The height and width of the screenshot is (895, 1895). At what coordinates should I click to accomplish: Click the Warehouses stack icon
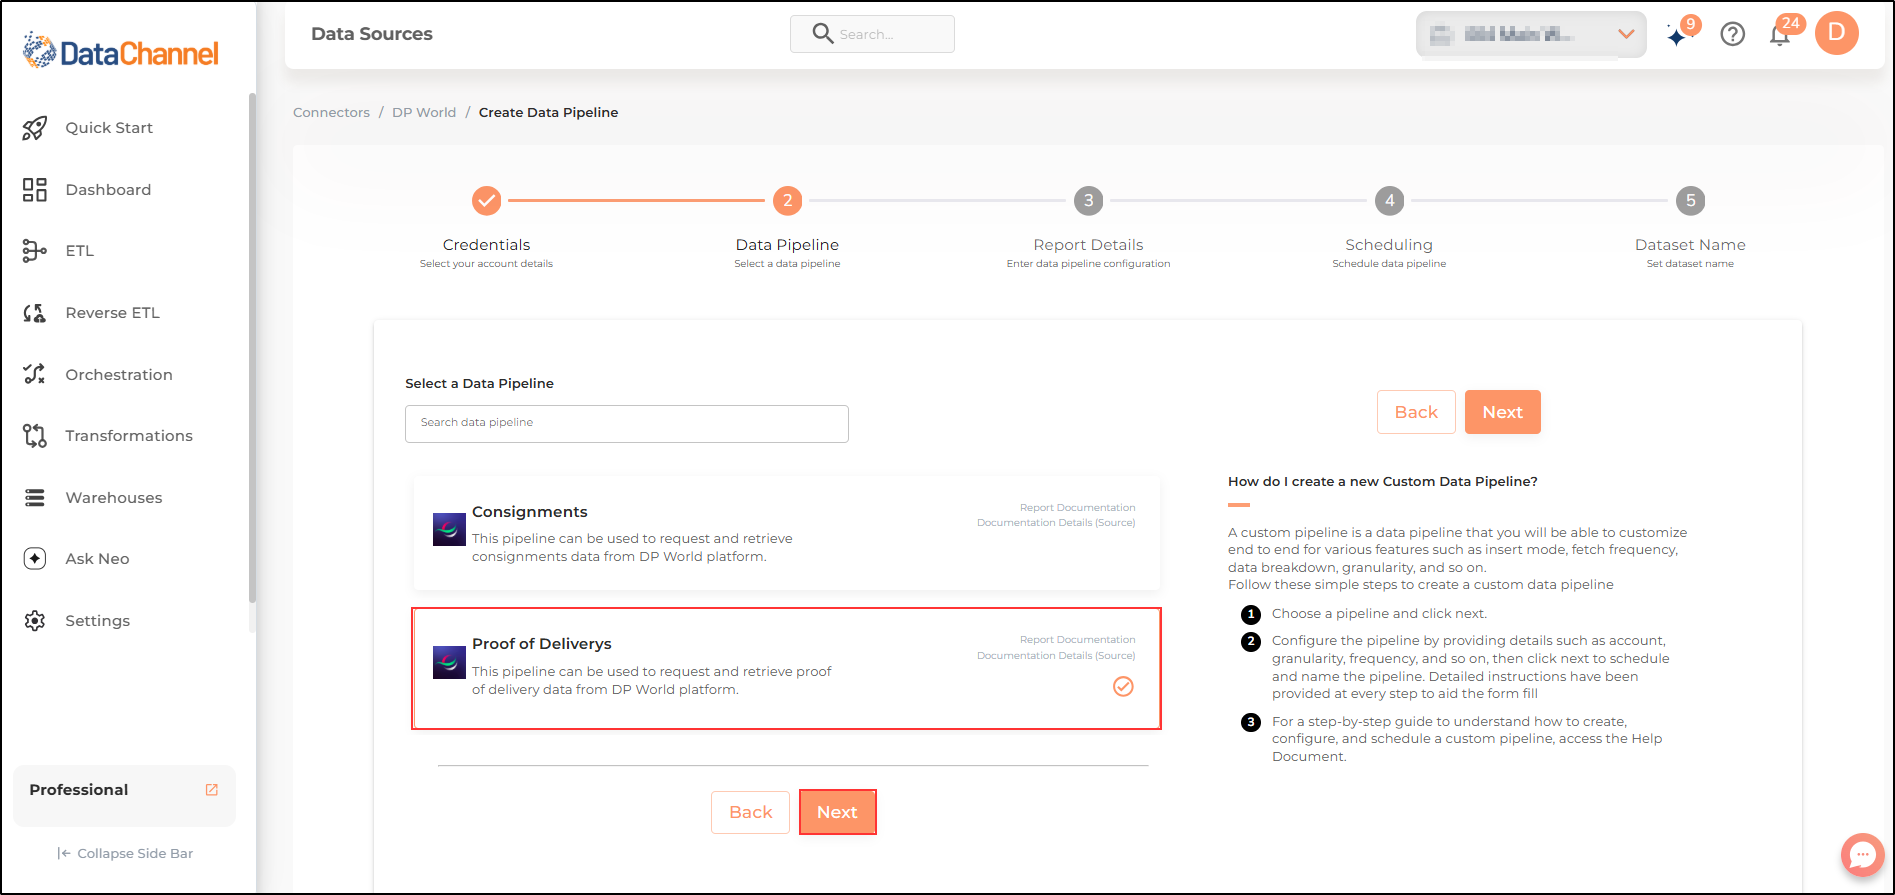coord(35,498)
